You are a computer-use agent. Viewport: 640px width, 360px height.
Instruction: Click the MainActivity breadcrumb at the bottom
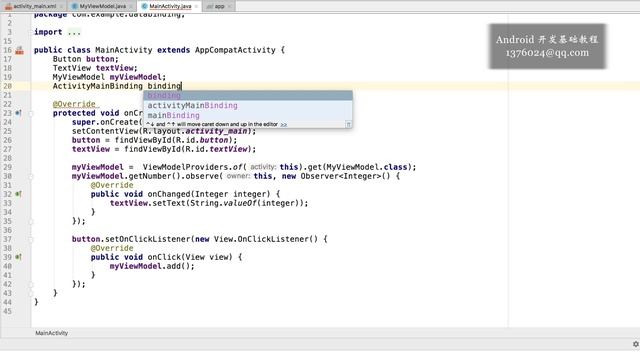tap(51, 333)
